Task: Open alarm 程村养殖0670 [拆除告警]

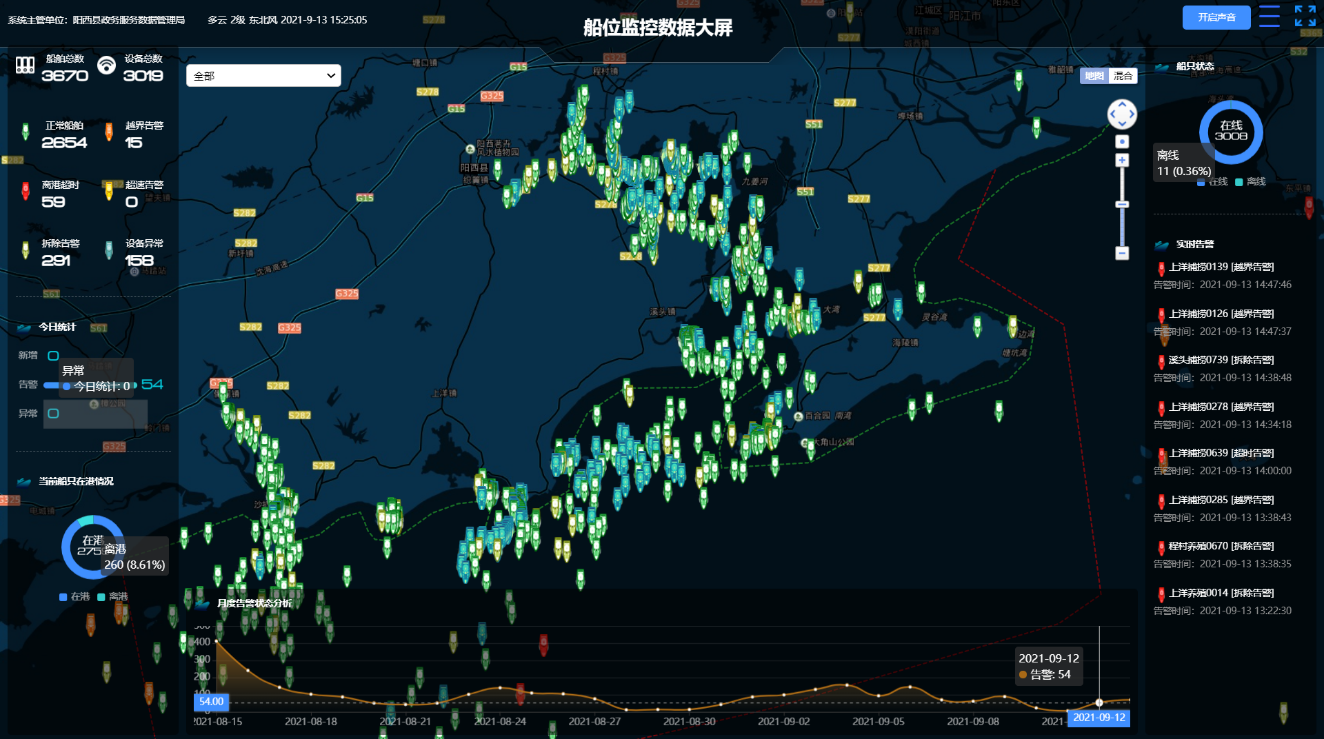Action: tap(1222, 547)
